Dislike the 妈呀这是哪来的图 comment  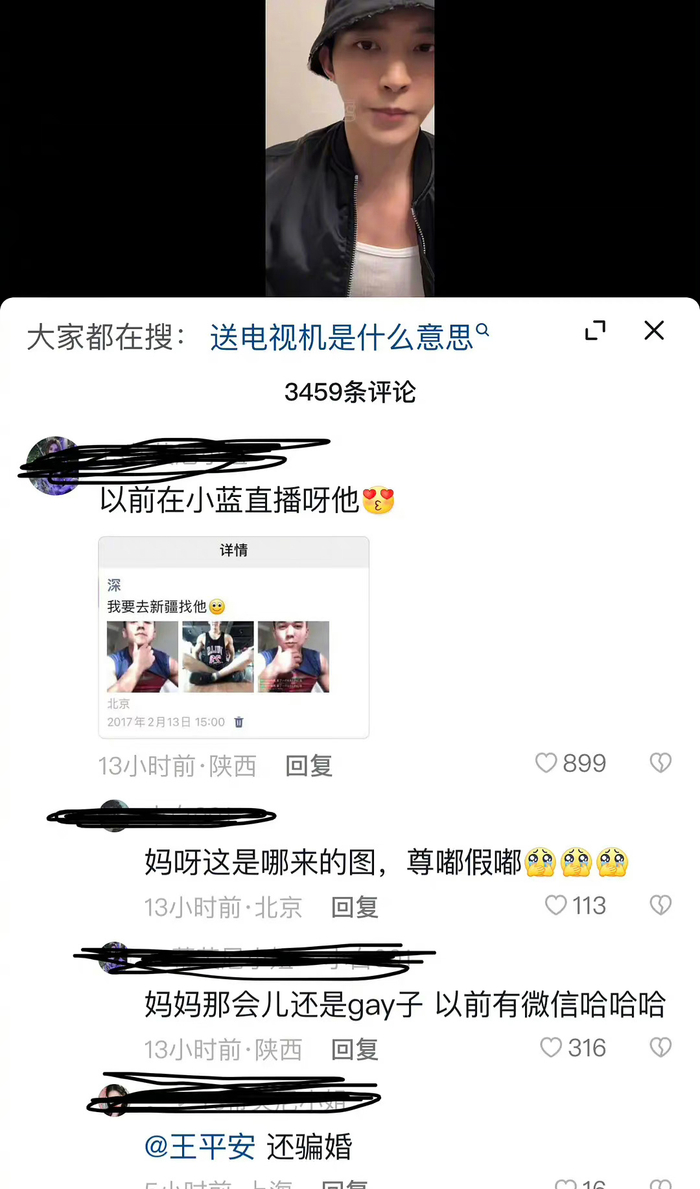click(661, 905)
